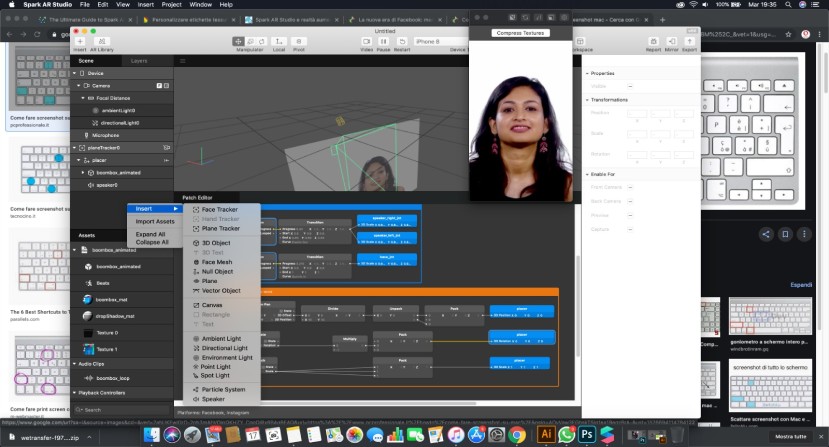Click the Mostra tutte downloads button
This screenshot has width=829, height=447.
(x=790, y=436)
